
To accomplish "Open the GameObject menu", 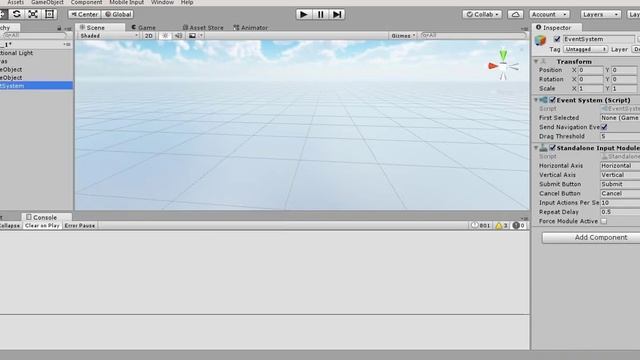I will (47, 2).
